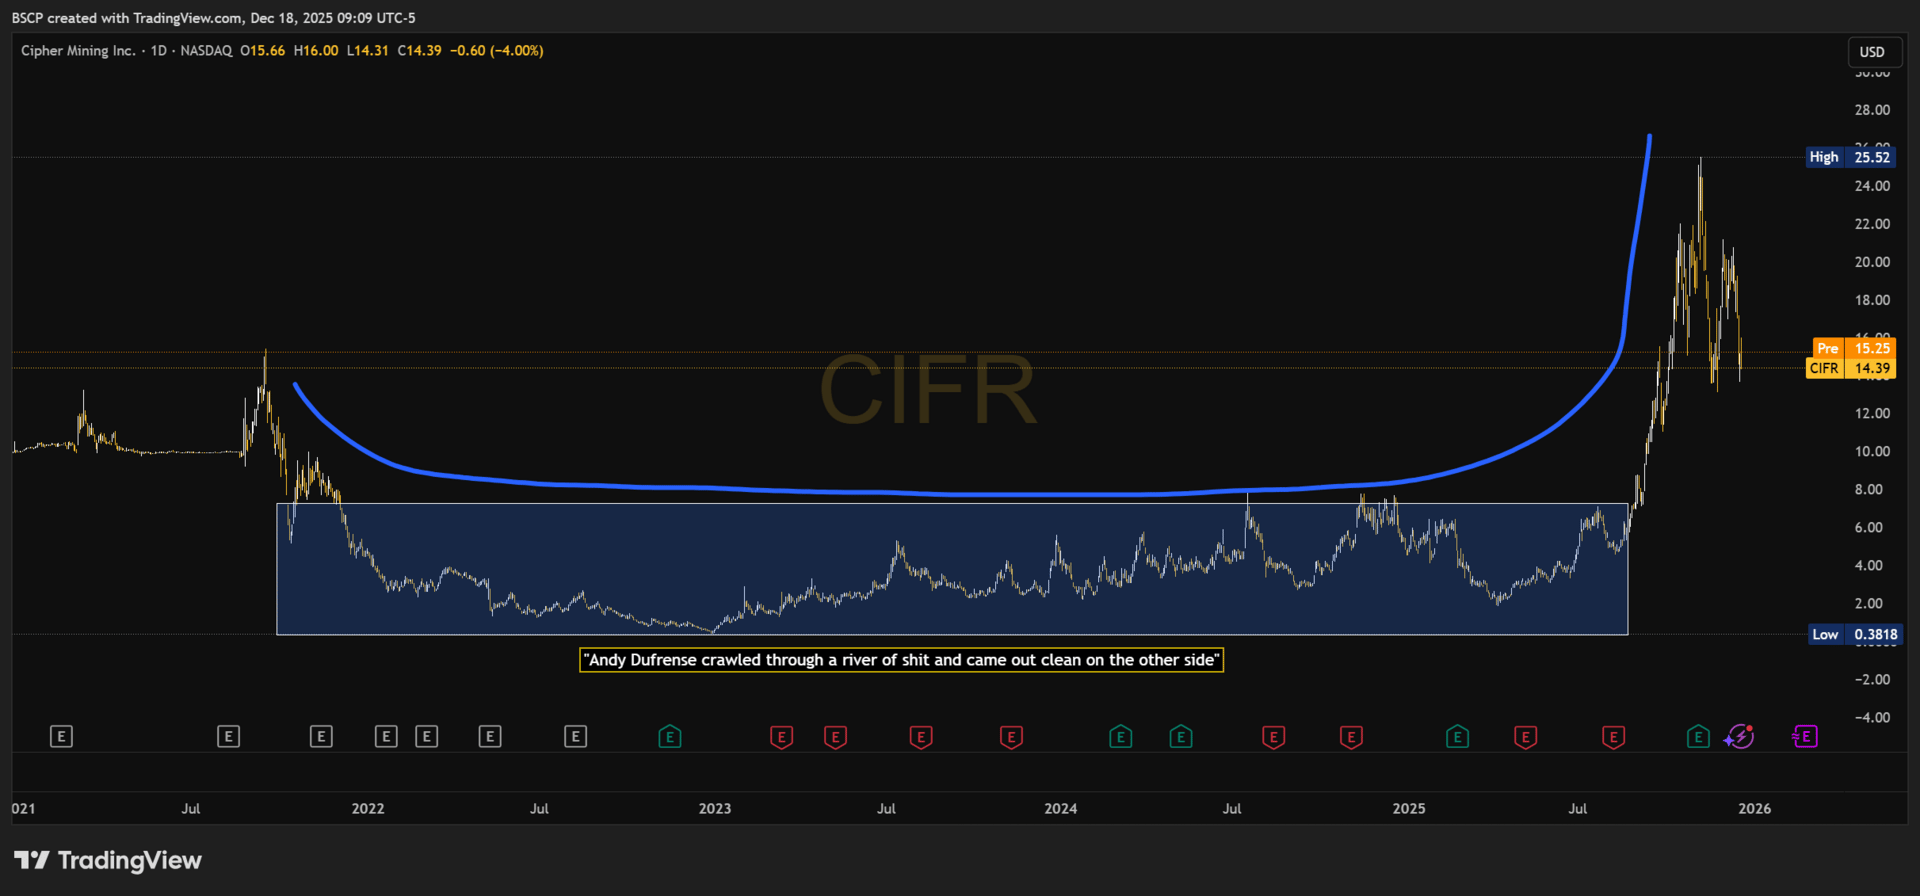Click the Low 0.3818 price label
Screen dimensions: 1920x896
click(1855, 634)
